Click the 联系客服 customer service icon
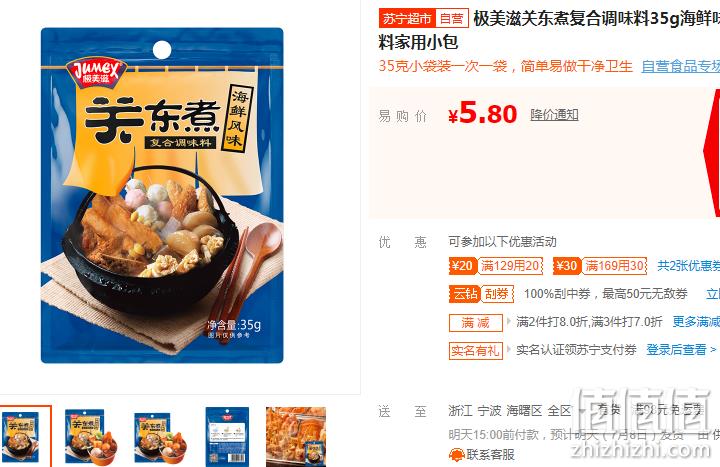The height and width of the screenshot is (467, 720). 456,455
